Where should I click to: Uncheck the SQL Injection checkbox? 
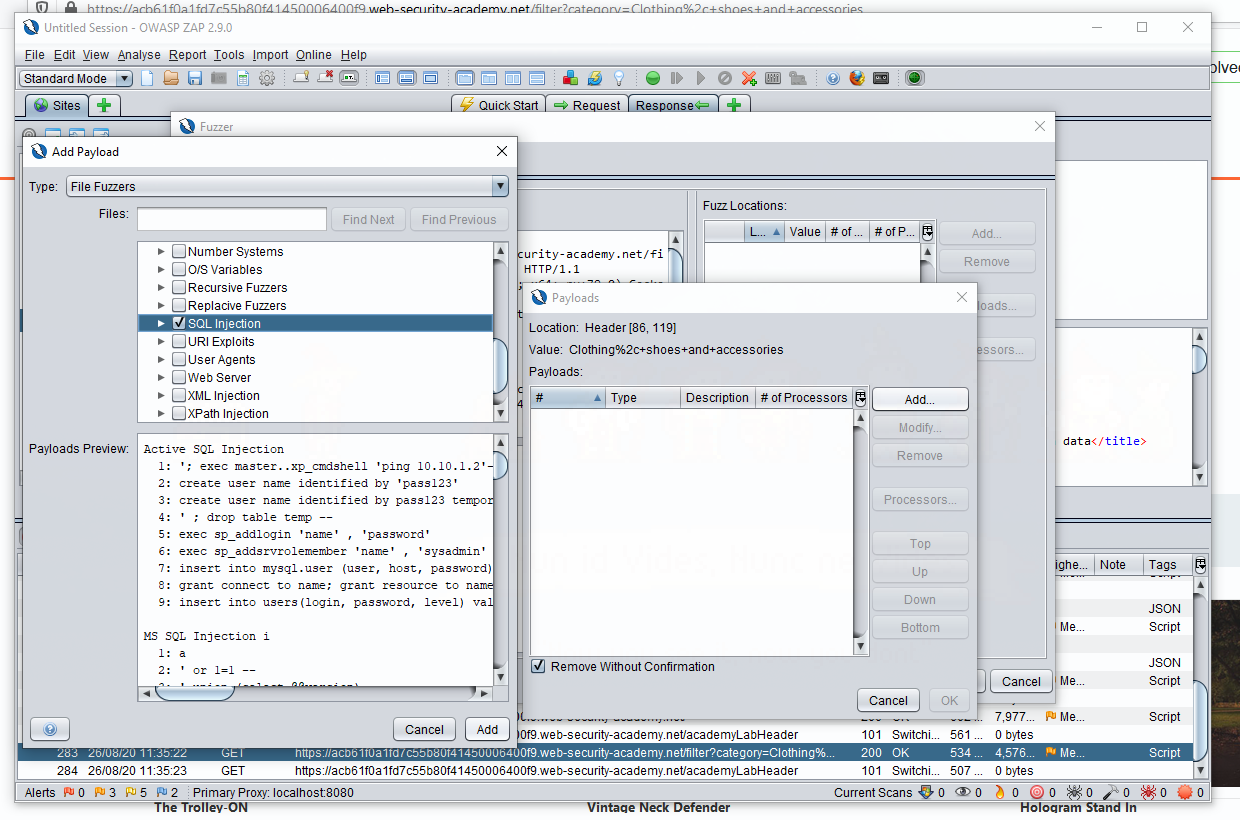click(x=179, y=323)
